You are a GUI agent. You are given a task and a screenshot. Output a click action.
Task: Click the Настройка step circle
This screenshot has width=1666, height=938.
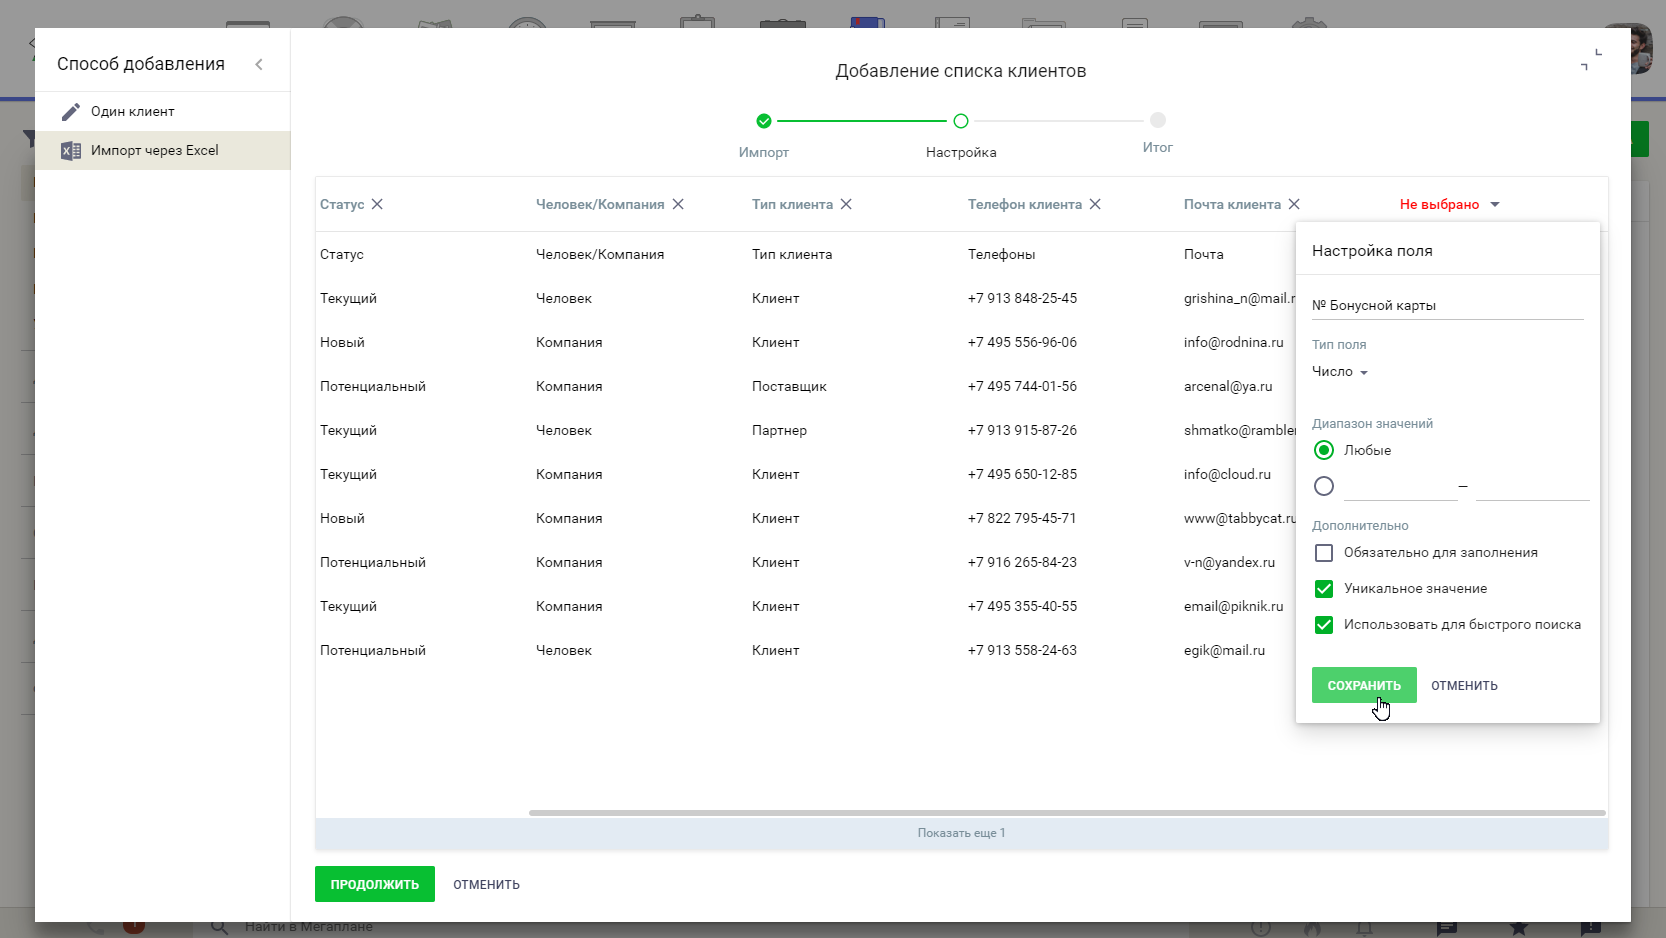(x=961, y=121)
